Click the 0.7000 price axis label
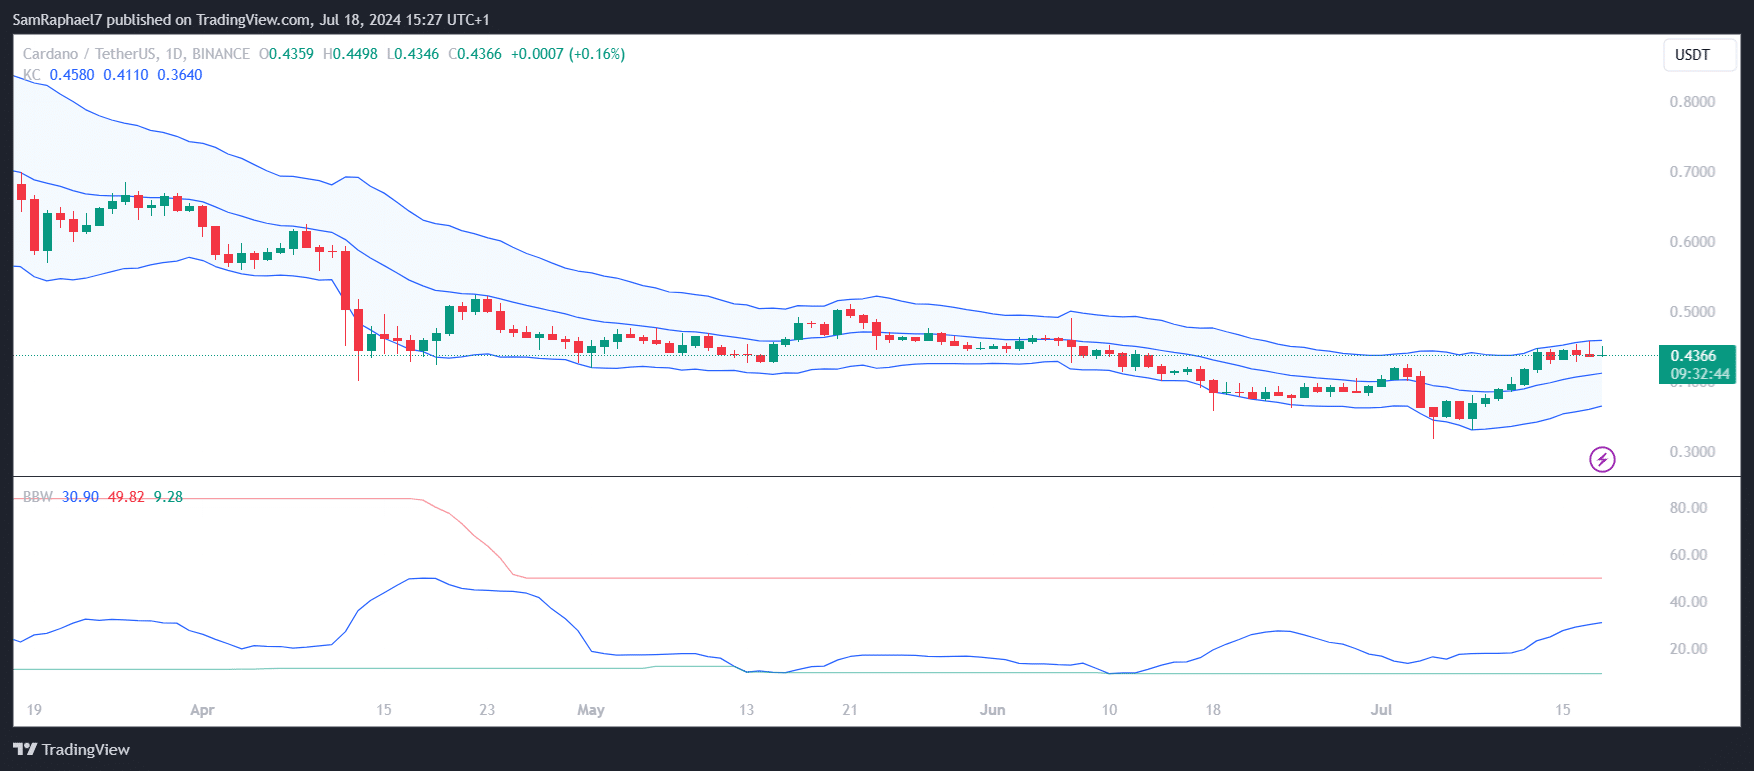This screenshot has width=1754, height=771. pos(1692,172)
